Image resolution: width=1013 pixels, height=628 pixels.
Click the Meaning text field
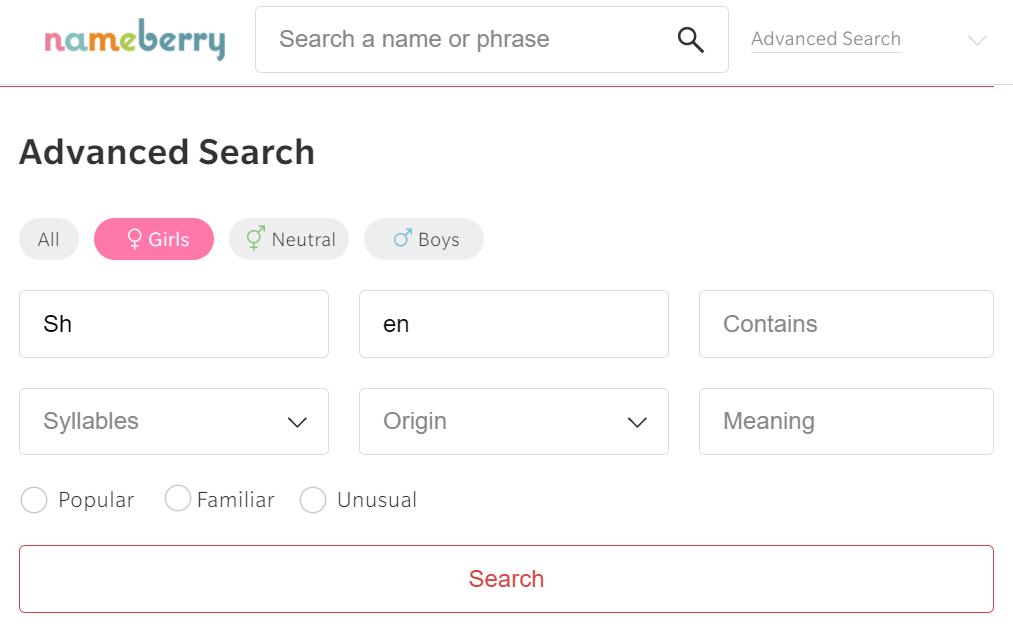click(x=846, y=421)
